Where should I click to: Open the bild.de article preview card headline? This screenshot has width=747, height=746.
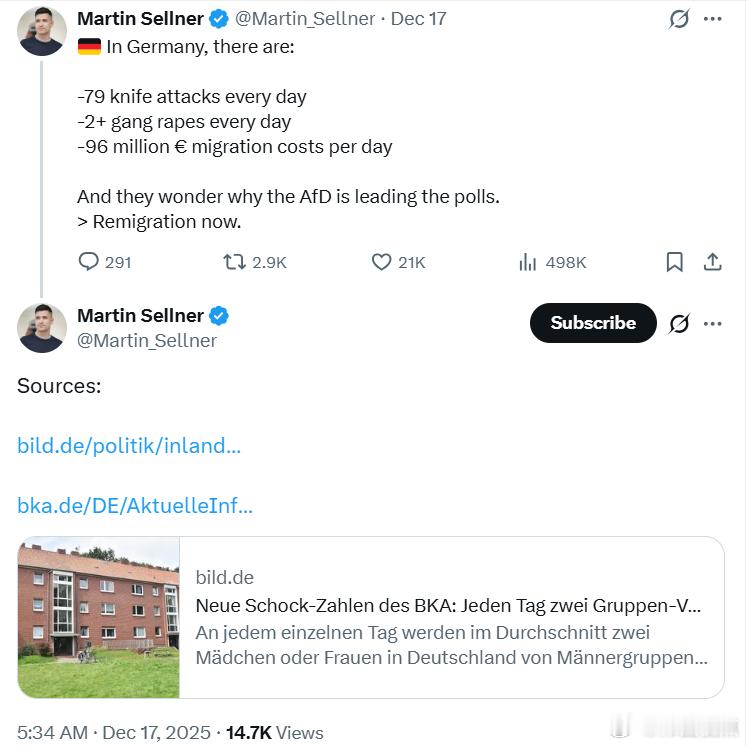[x=447, y=606]
